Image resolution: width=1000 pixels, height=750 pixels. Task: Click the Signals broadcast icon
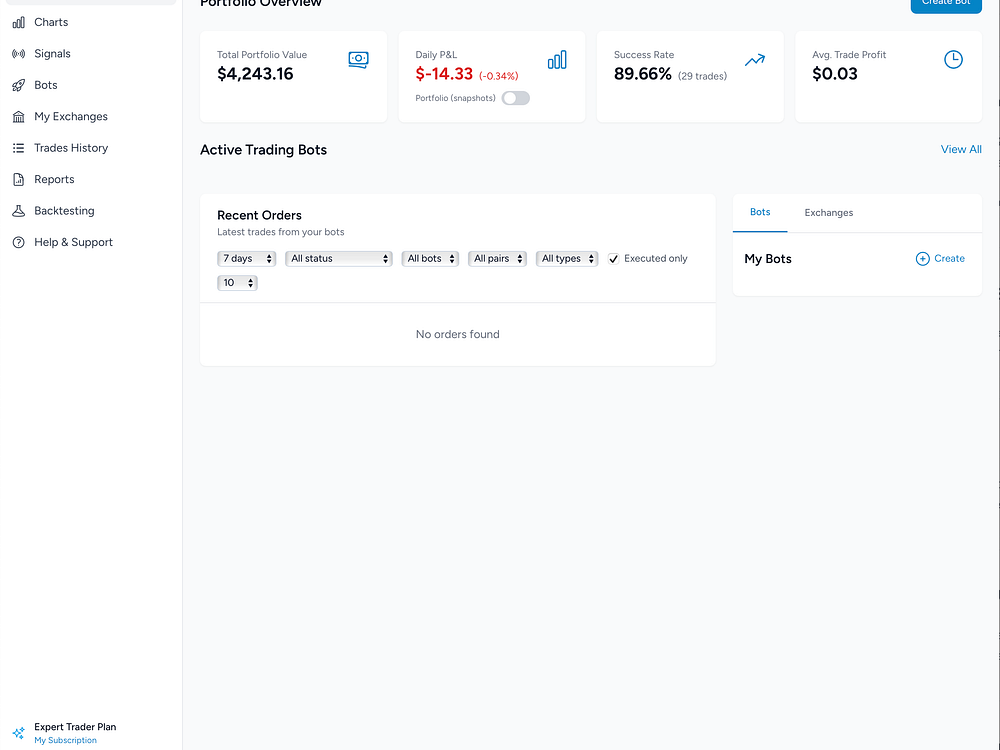click(18, 54)
